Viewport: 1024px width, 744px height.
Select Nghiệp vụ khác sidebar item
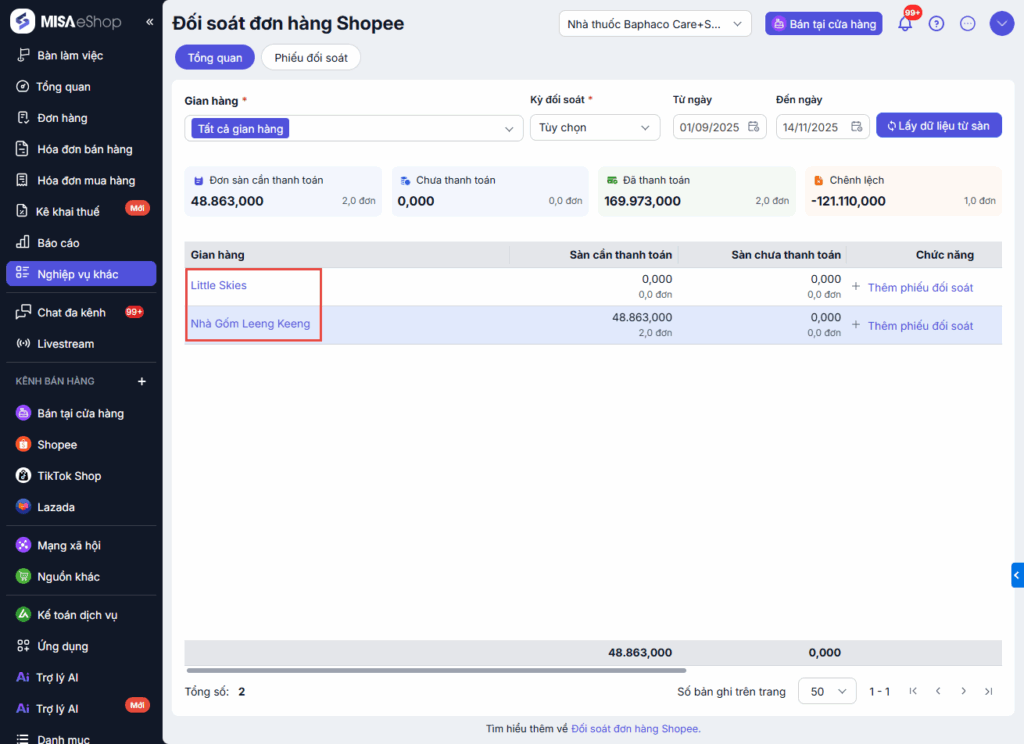coord(81,274)
